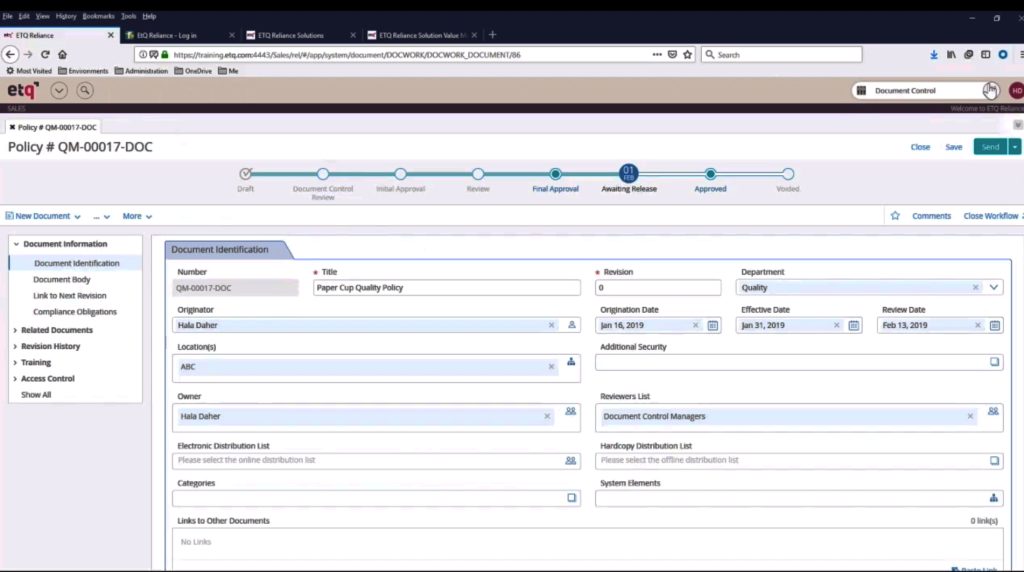Open the group picker icon for Reviewers List
Screen dimensions: 1024x572
tap(993, 411)
